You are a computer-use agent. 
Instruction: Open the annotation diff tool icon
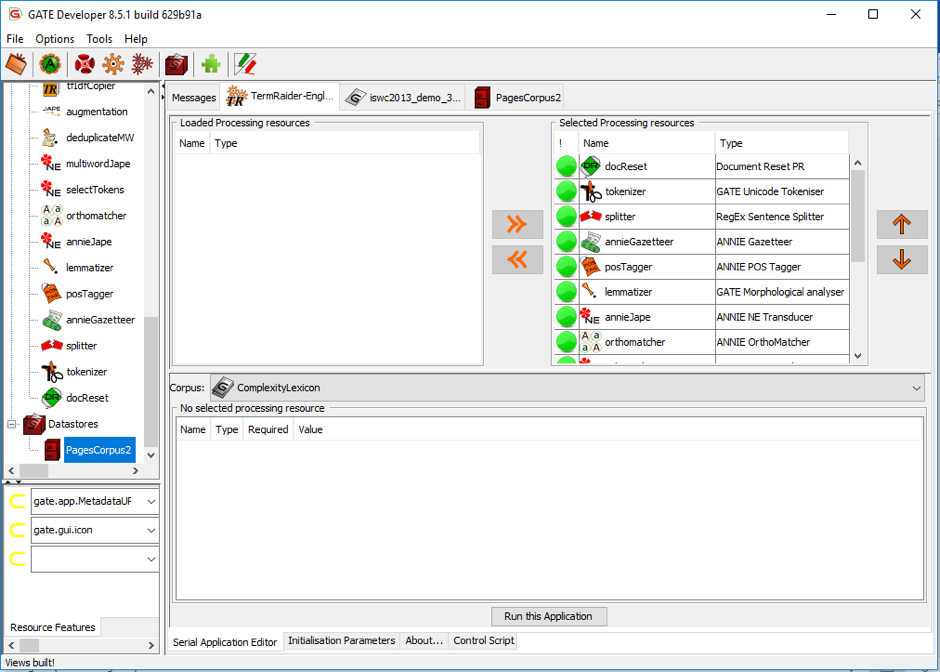click(x=245, y=64)
